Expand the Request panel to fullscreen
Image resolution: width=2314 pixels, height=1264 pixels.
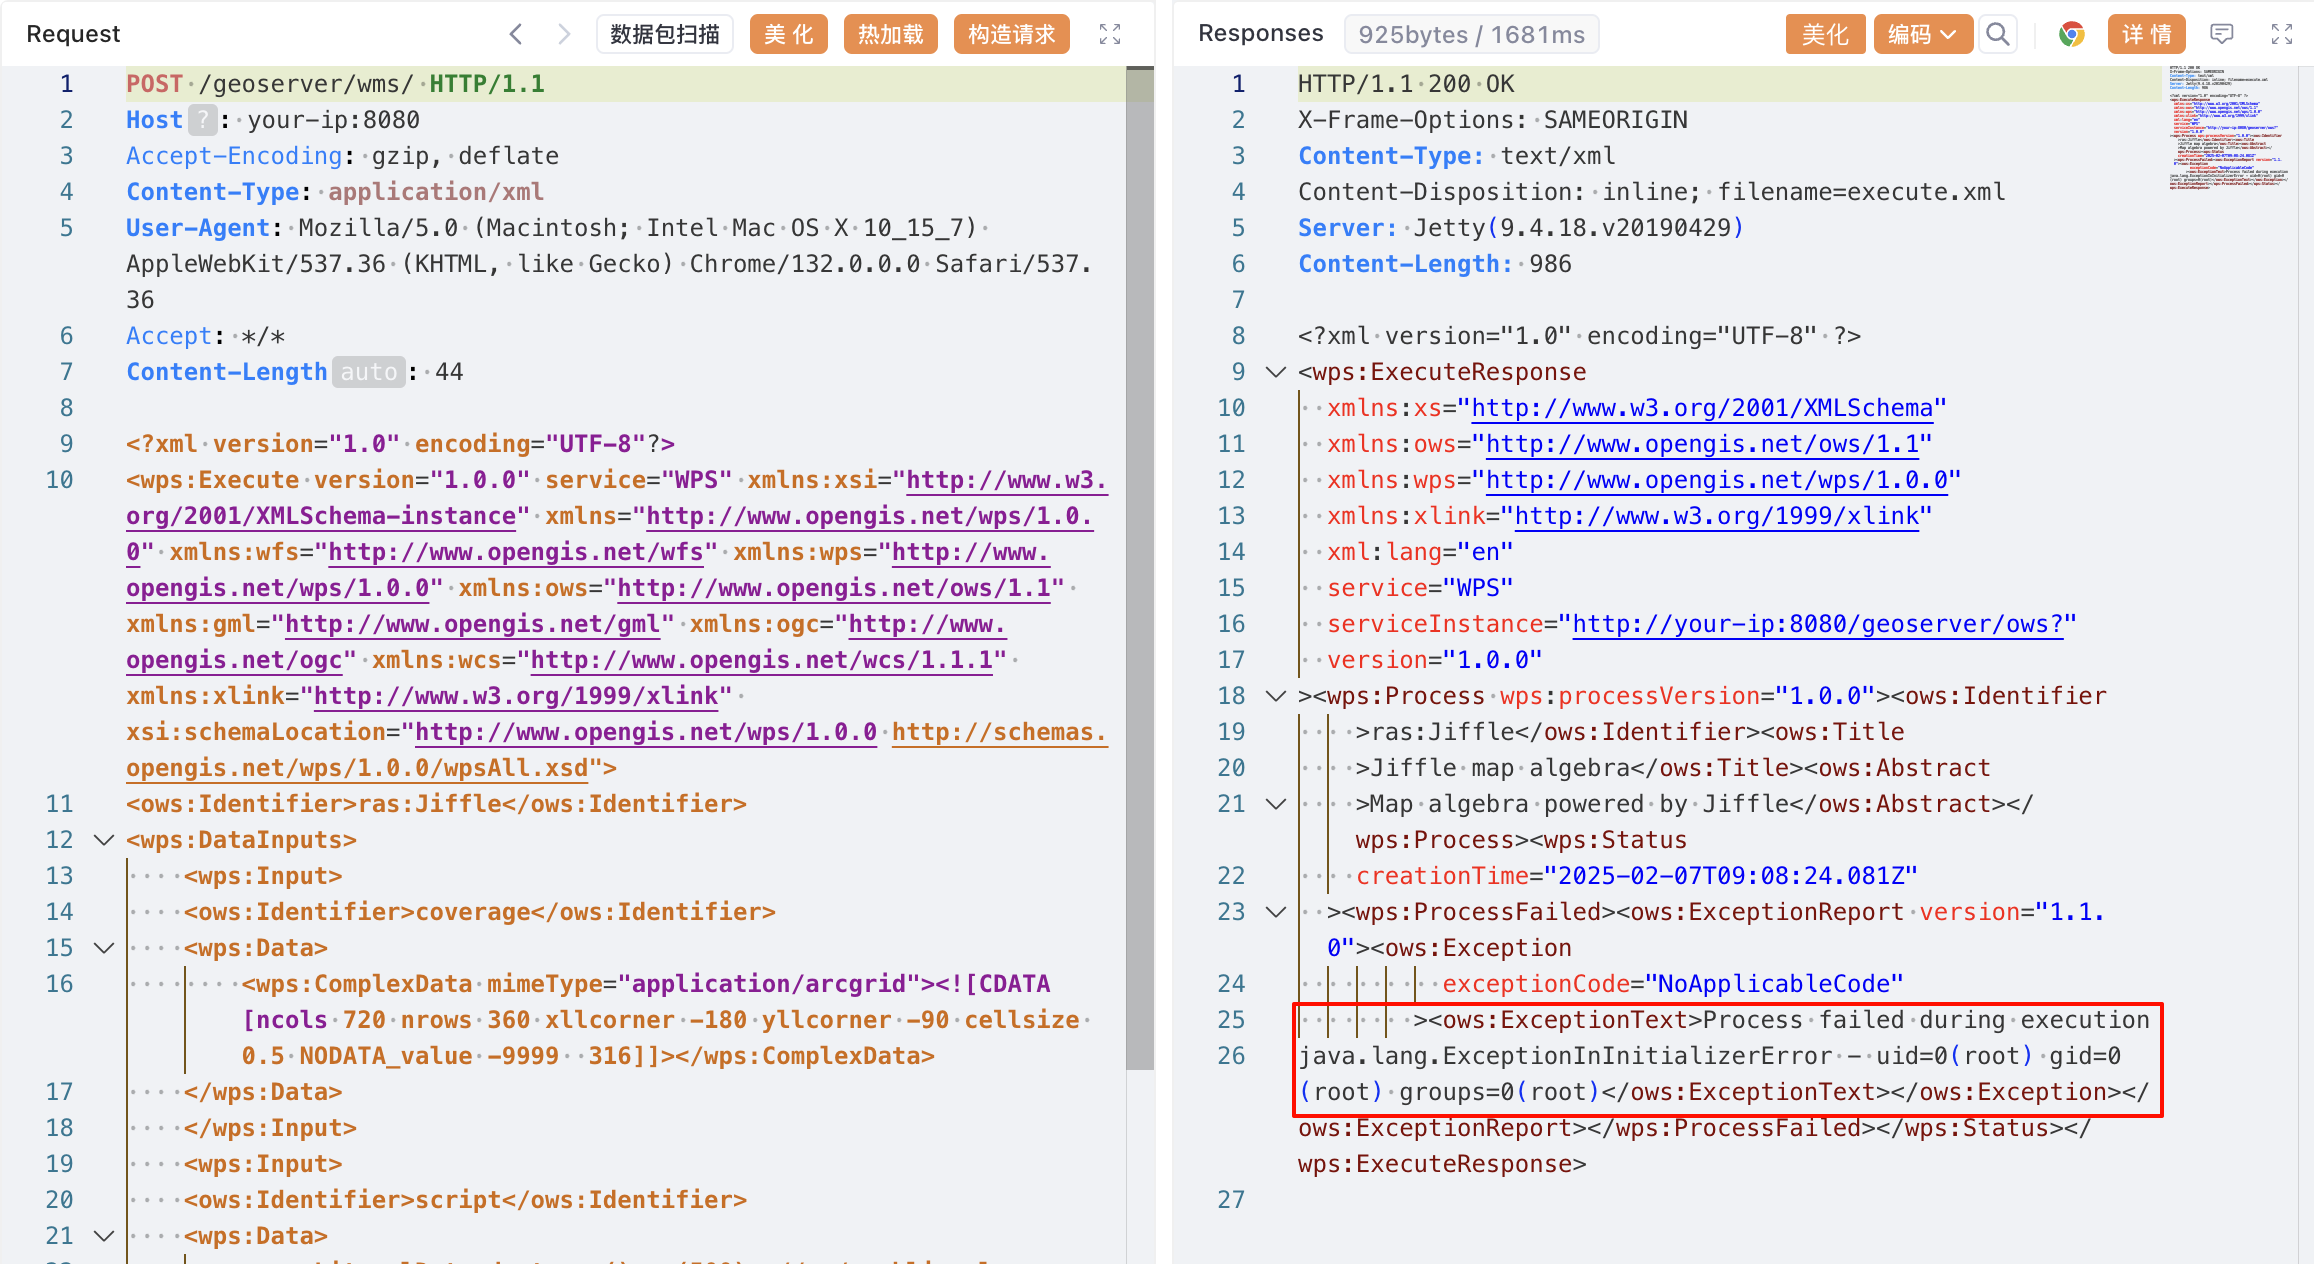[1110, 34]
